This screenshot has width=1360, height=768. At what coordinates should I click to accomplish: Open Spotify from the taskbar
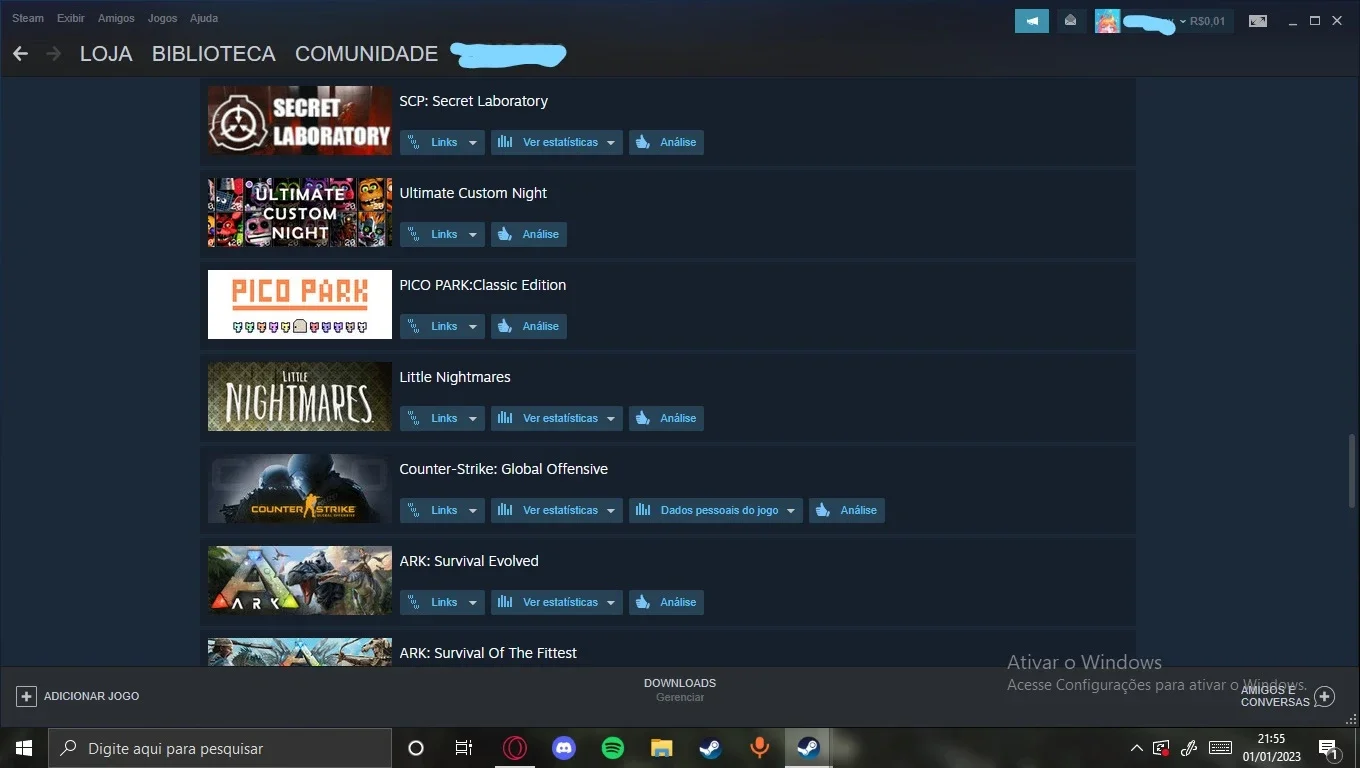click(x=613, y=748)
